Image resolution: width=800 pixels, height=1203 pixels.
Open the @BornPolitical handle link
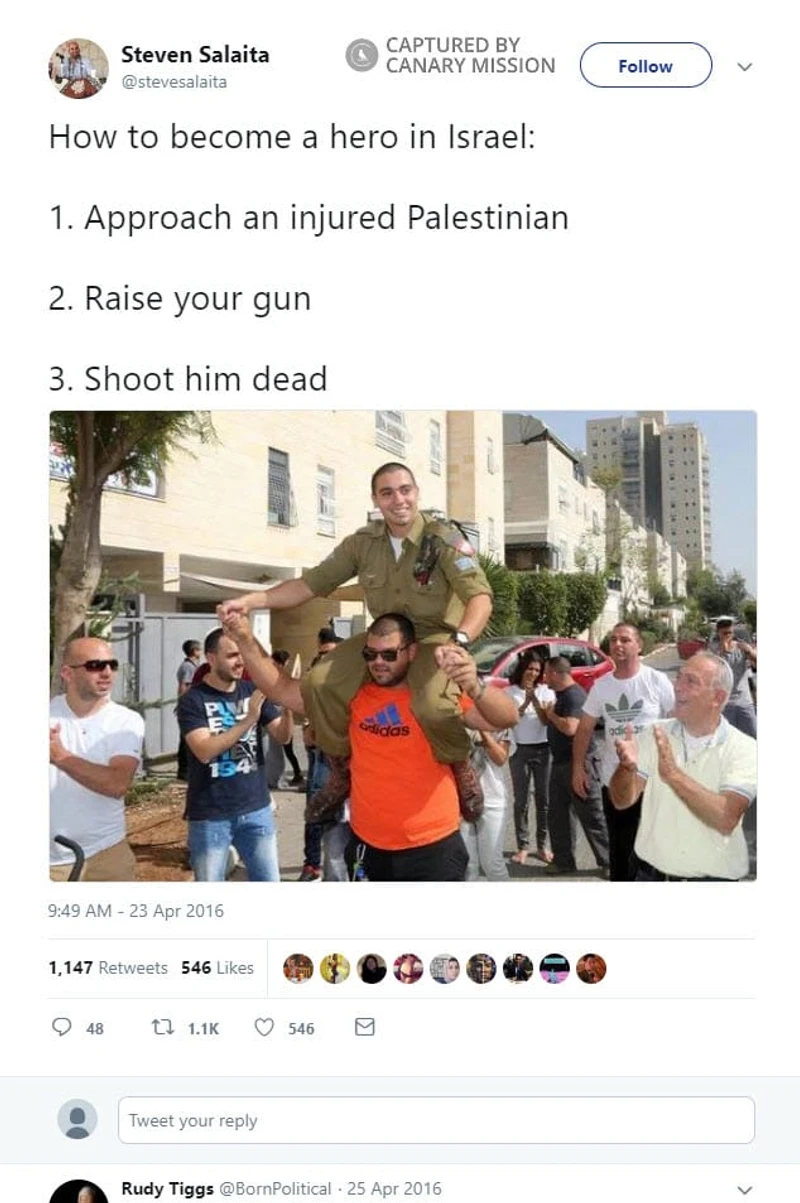(275, 1189)
